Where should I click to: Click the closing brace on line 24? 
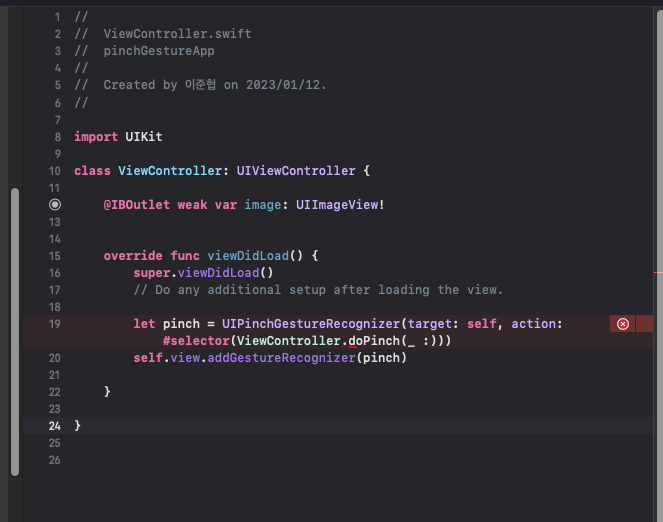(77, 426)
